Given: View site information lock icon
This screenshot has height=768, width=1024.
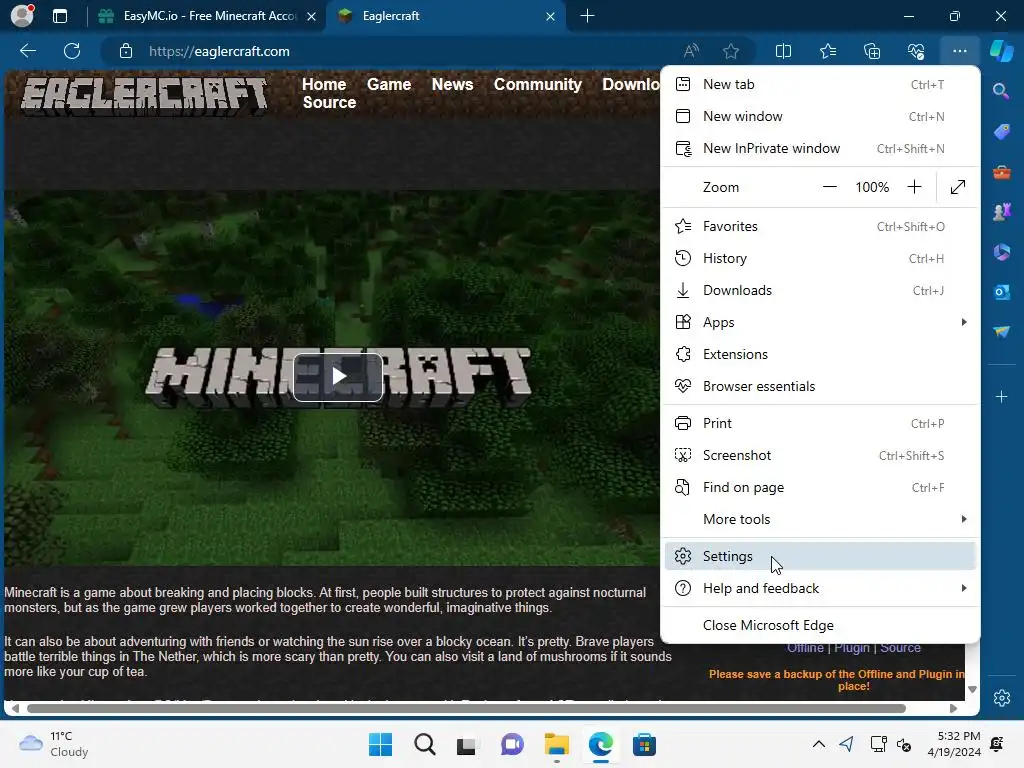Looking at the screenshot, I should (126, 51).
